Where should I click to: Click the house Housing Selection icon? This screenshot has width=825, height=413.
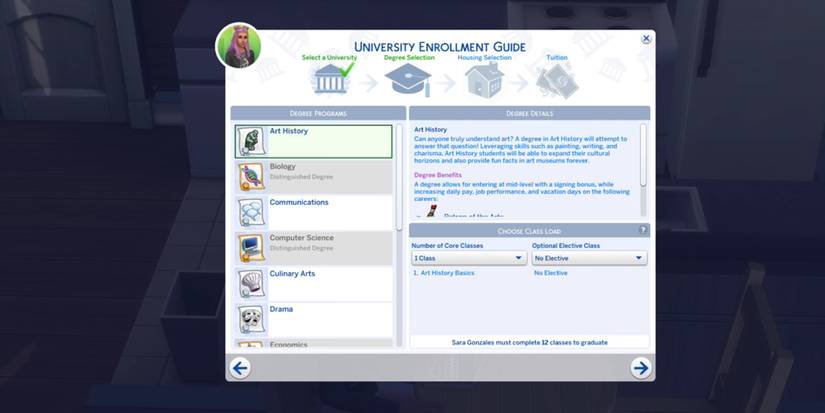(485, 80)
